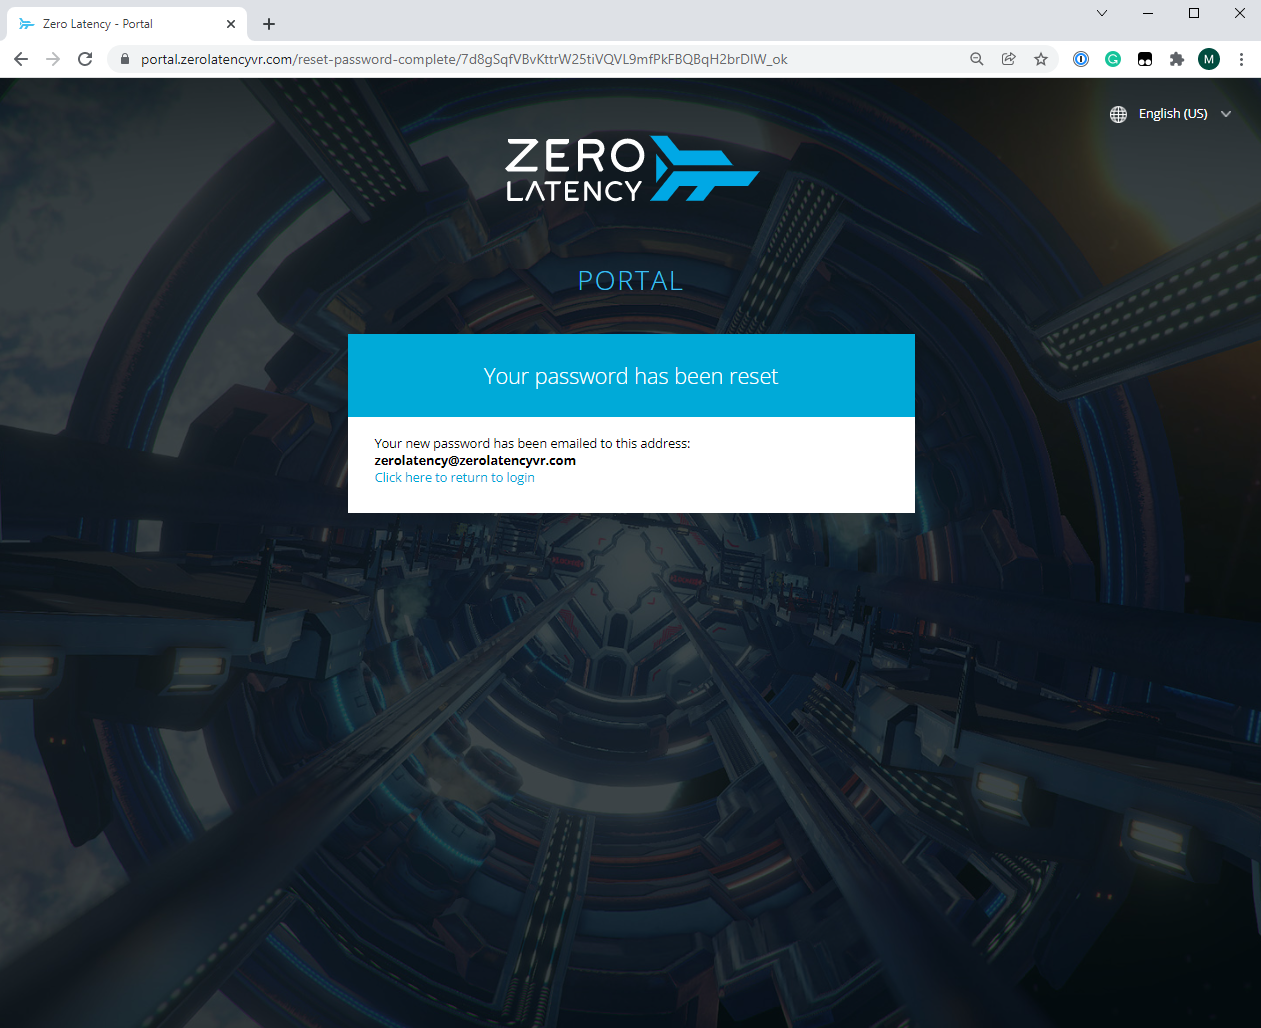Screen dimensions: 1261x1028
Task: Click the zerolatency@zerolatencyvr.com email text
Action: coord(475,461)
